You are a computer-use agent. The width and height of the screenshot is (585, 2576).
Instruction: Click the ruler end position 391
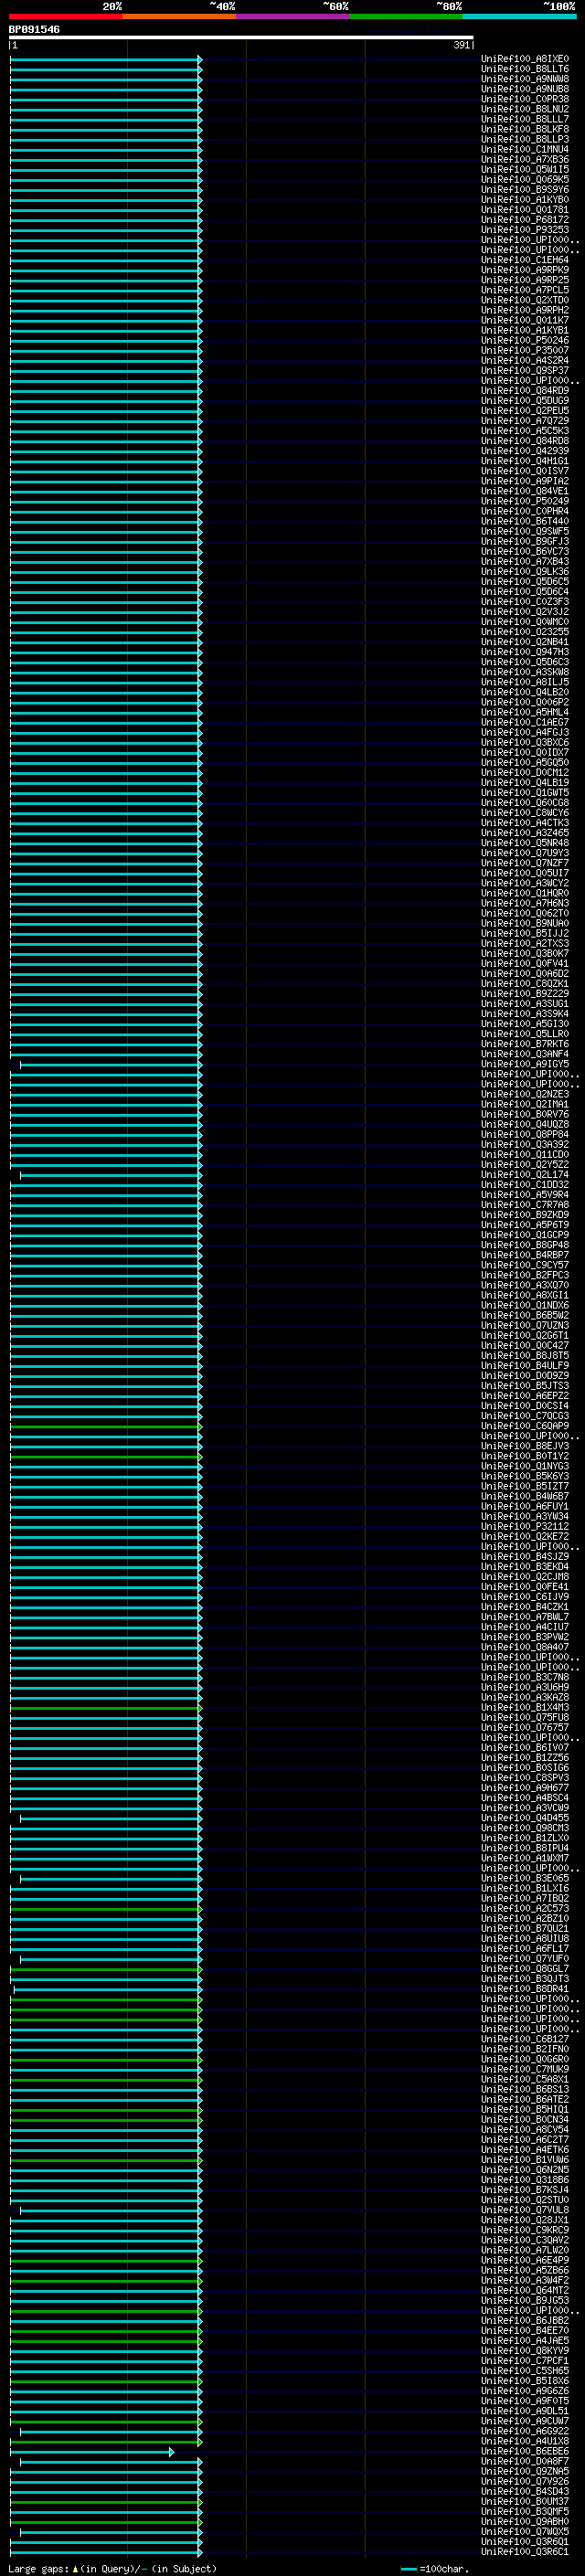pos(461,45)
